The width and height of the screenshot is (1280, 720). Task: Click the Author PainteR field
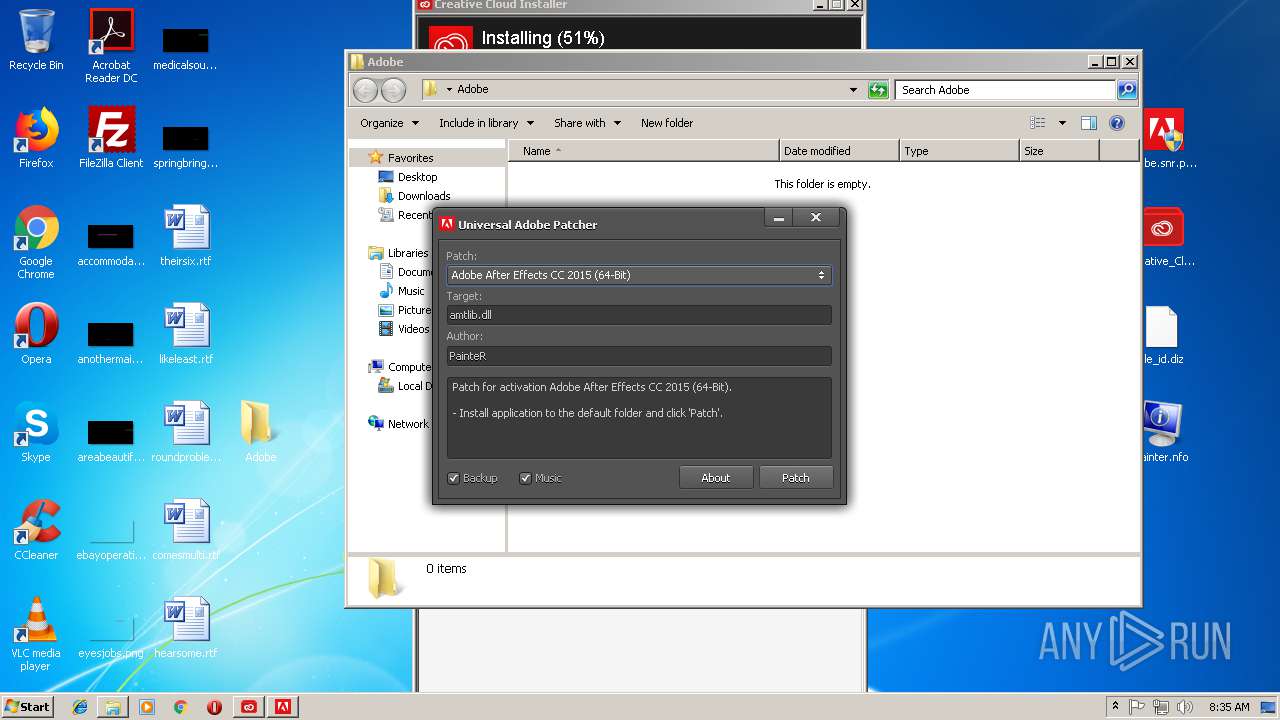click(x=638, y=356)
